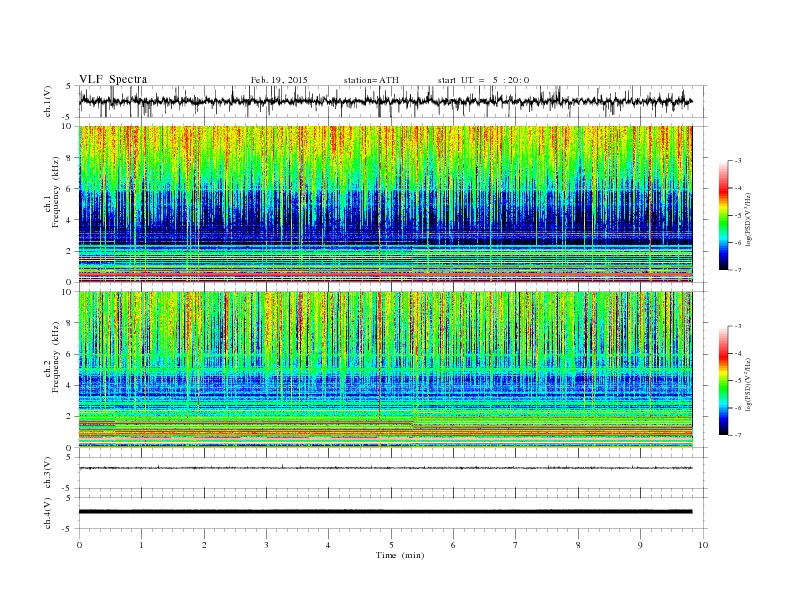The width and height of the screenshot is (792, 612).
Task: Select the date text "Feb. 19, 2015"
Action: pos(279,80)
